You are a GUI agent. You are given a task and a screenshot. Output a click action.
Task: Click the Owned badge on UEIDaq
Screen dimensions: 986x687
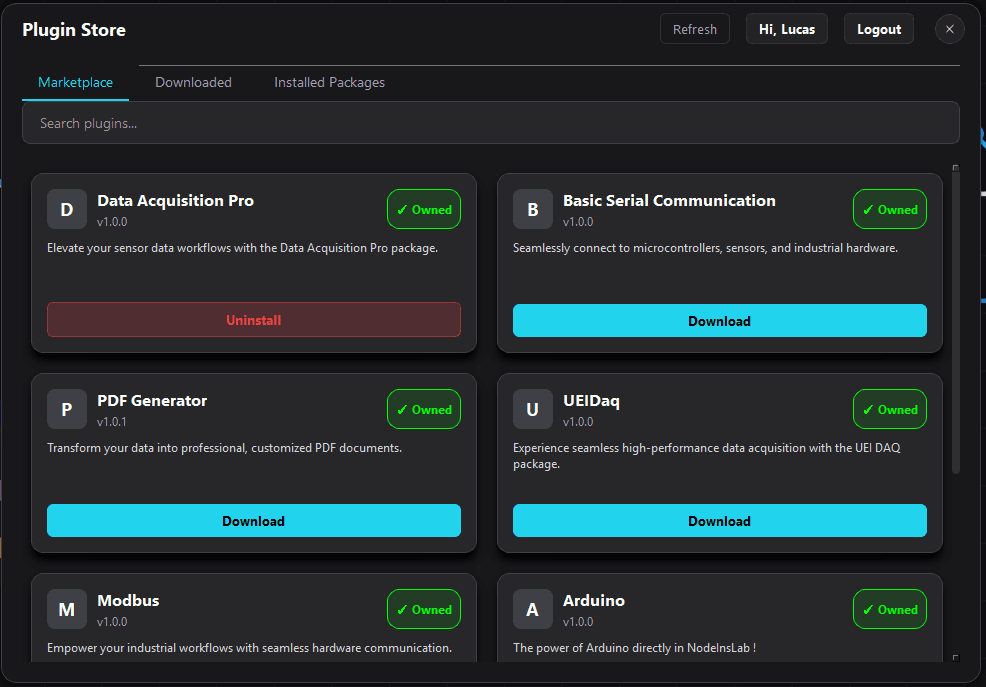pos(889,409)
